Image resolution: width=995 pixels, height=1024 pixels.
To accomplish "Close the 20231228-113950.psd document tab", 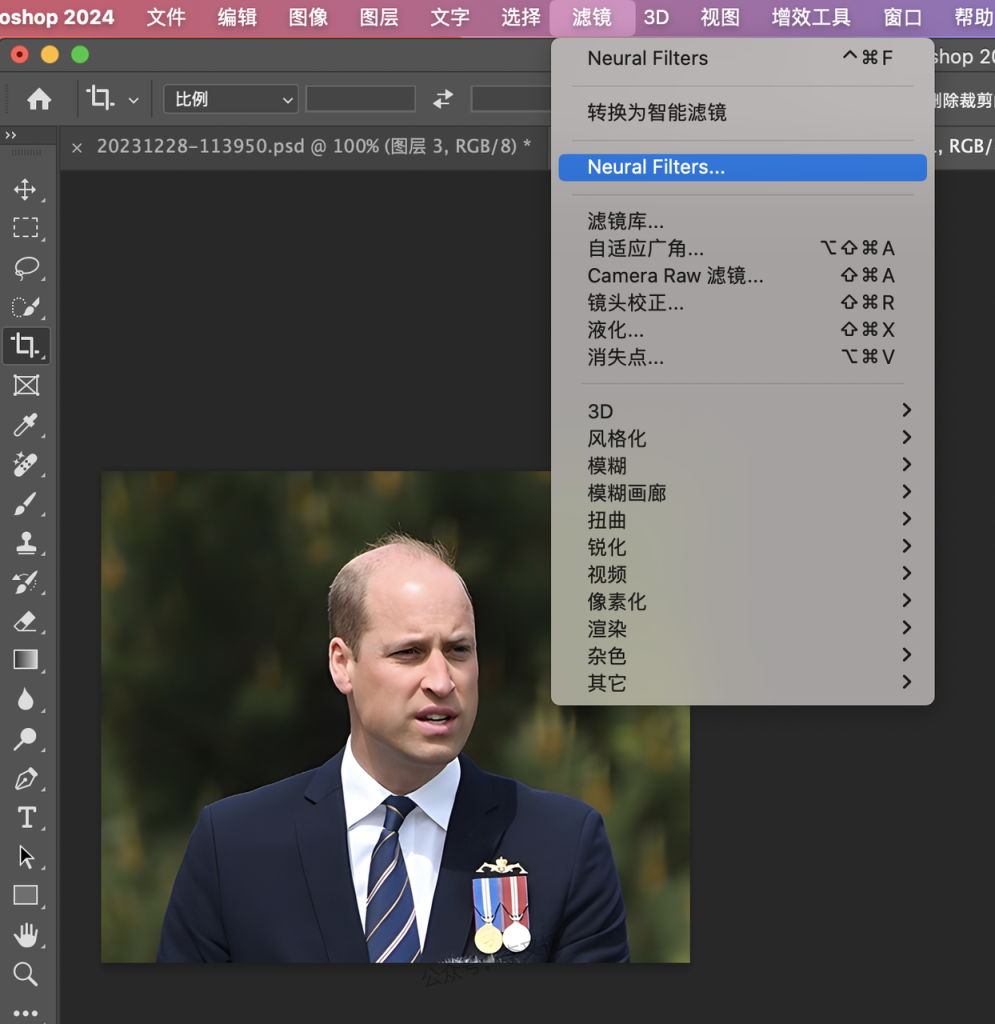I will (77, 147).
